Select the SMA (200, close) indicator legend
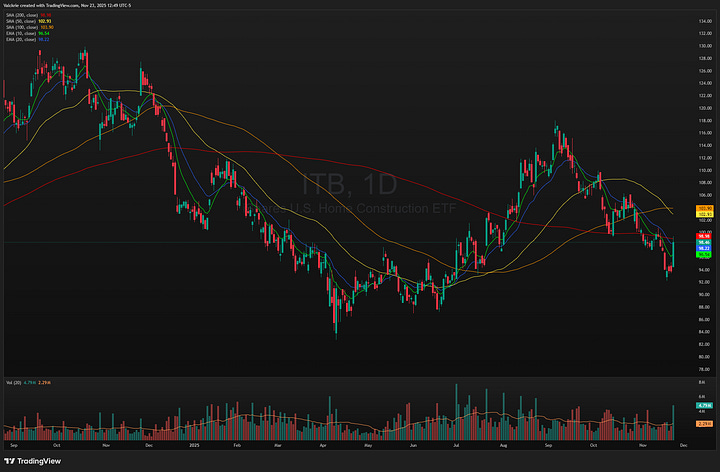Viewport: 720px width, 472px height. [x=28, y=15]
